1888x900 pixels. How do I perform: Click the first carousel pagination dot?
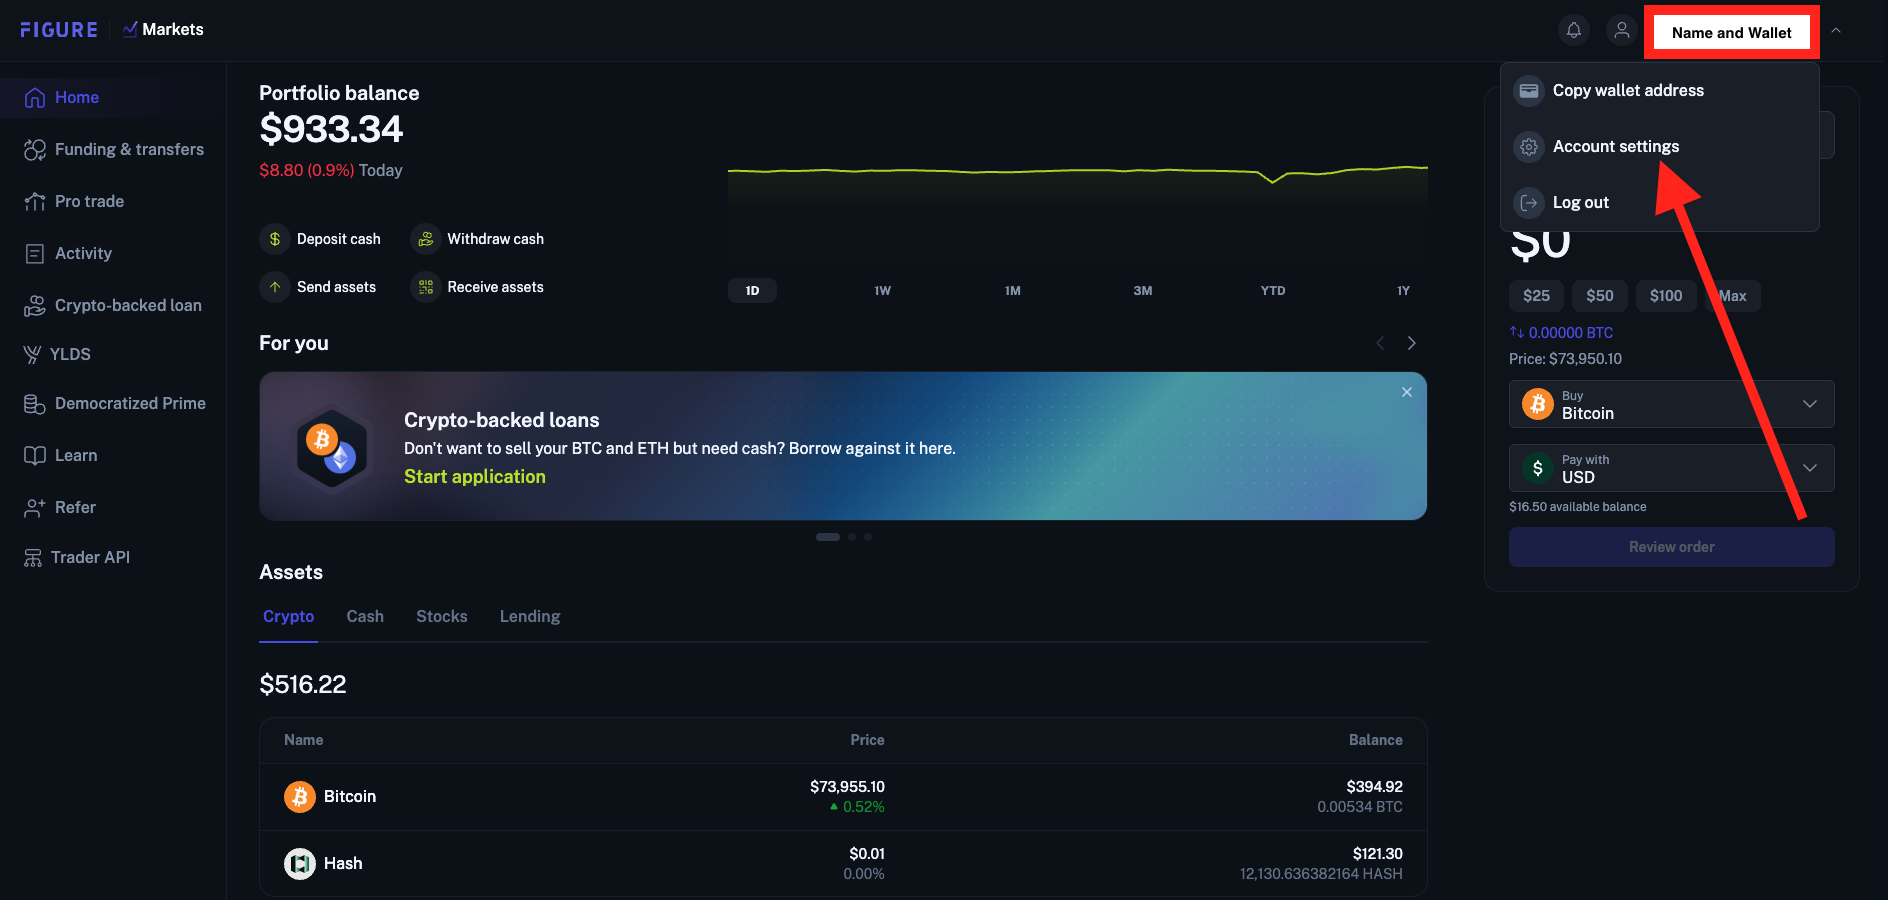point(828,537)
